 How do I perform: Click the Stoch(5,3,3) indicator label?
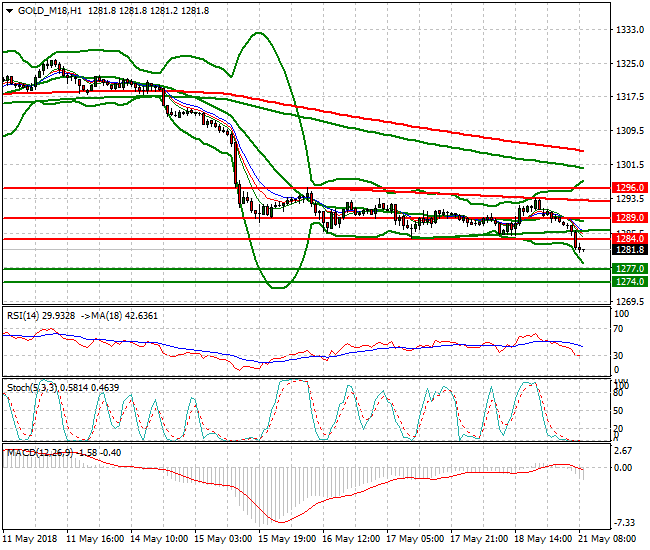32,388
